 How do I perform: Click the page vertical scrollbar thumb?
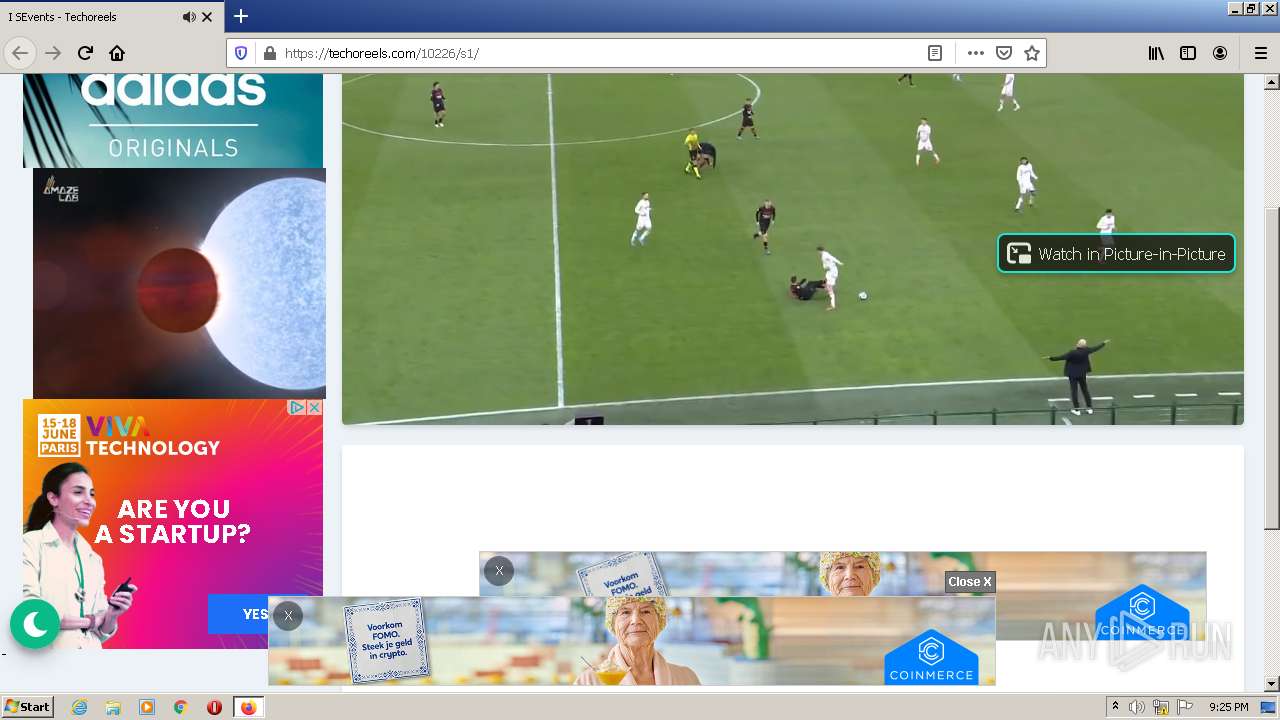1272,368
